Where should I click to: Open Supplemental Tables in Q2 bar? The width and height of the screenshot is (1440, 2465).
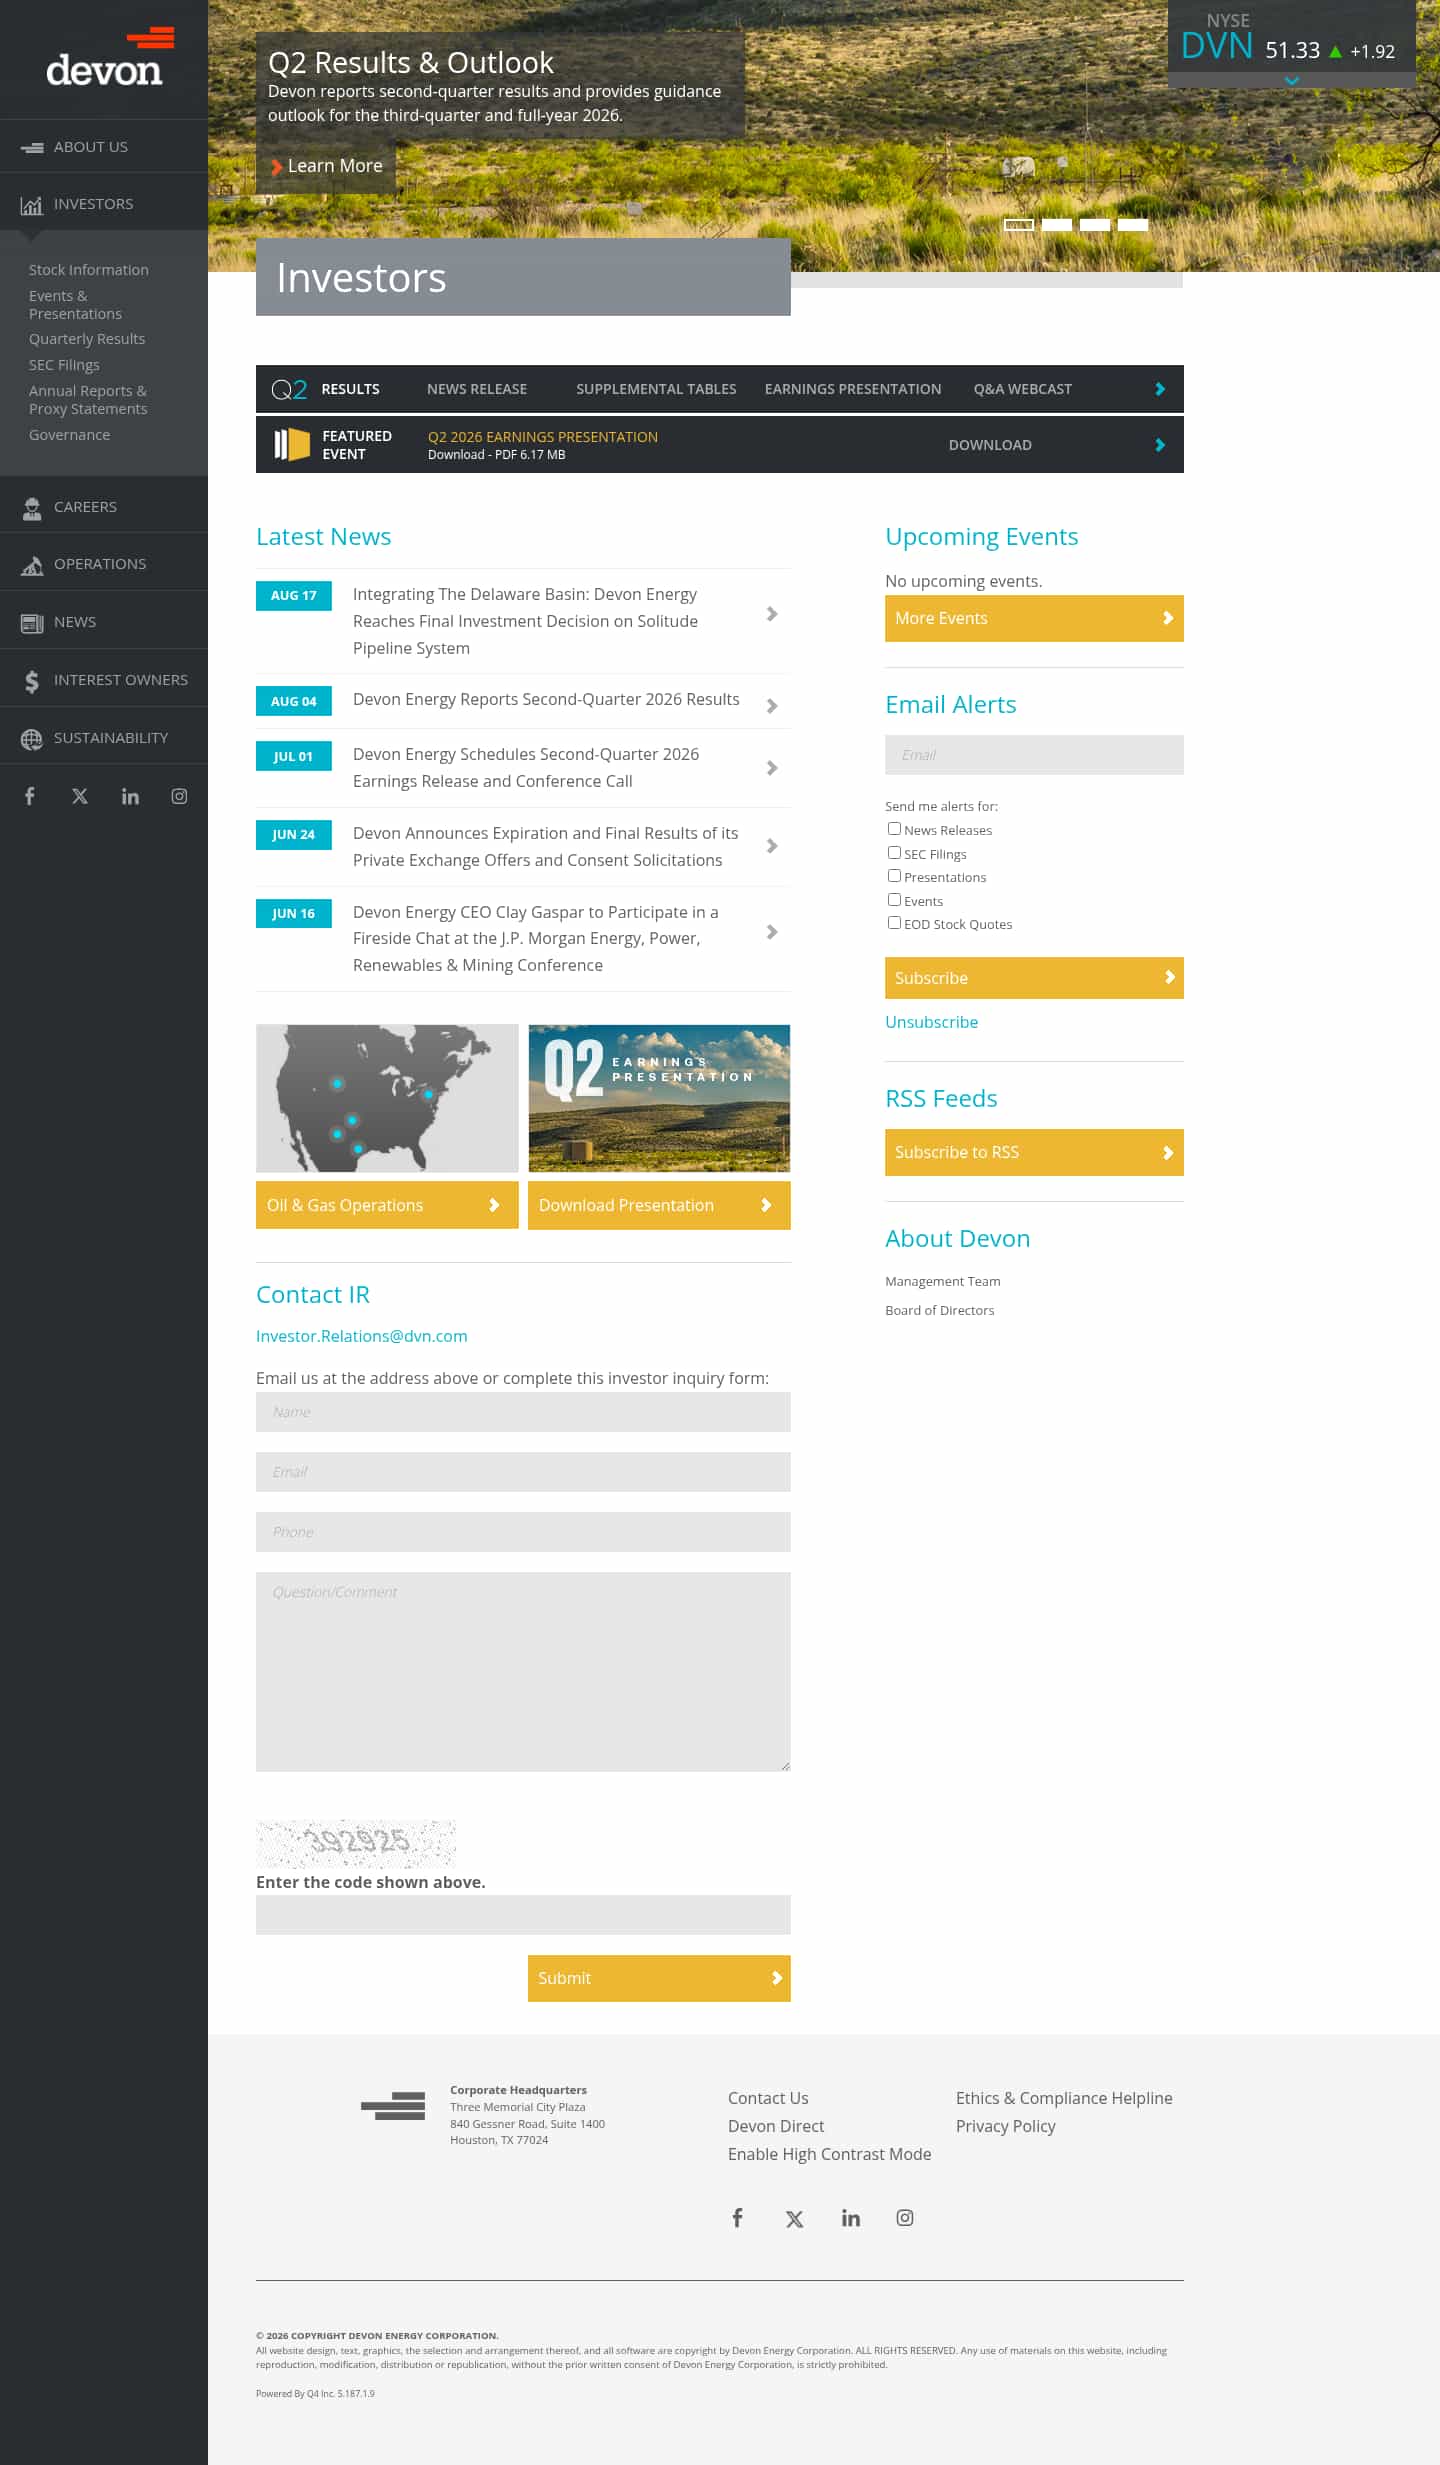tap(656, 389)
